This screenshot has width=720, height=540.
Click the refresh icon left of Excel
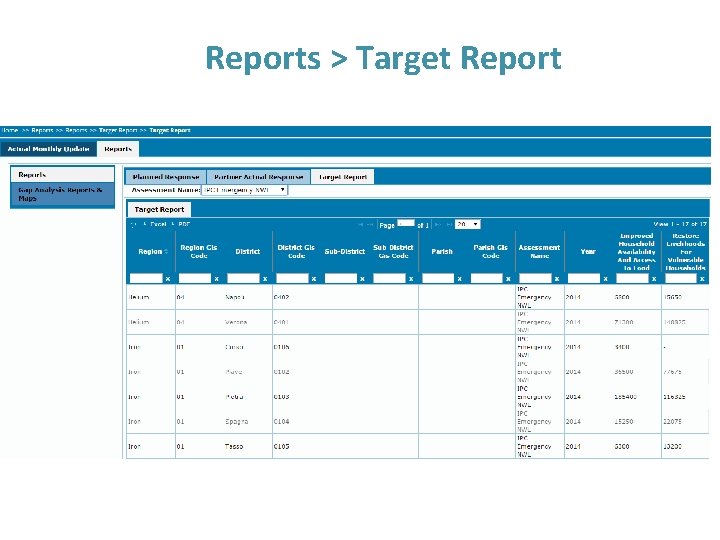pos(134,225)
